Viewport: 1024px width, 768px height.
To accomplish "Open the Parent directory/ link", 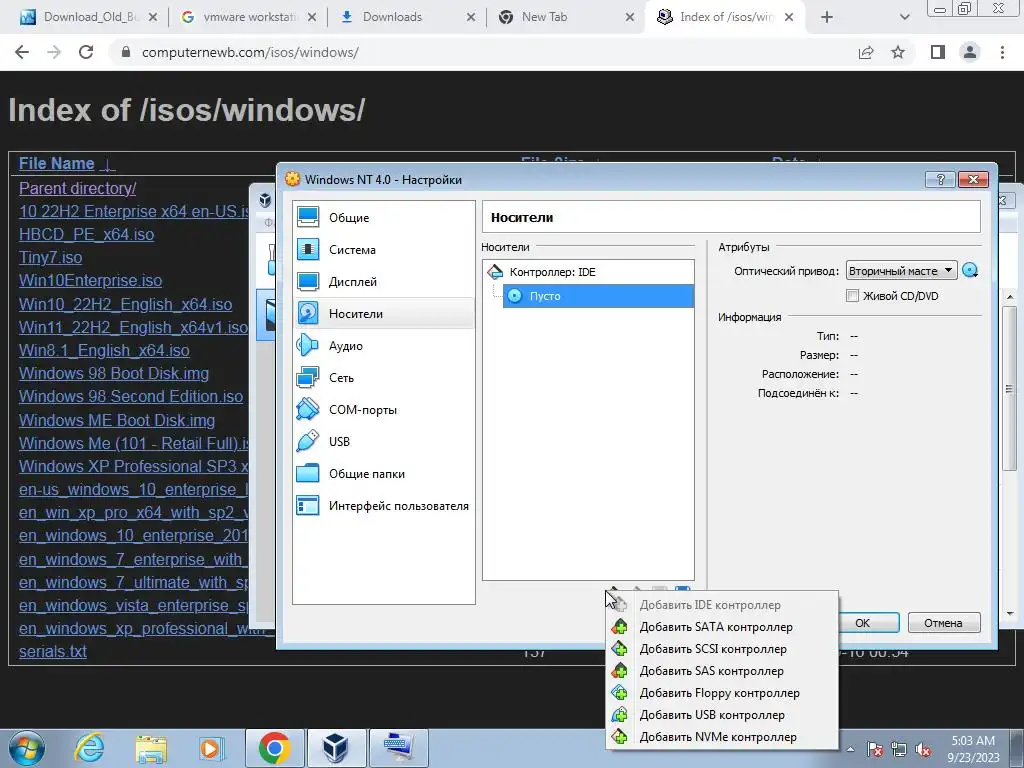I will 78,188.
